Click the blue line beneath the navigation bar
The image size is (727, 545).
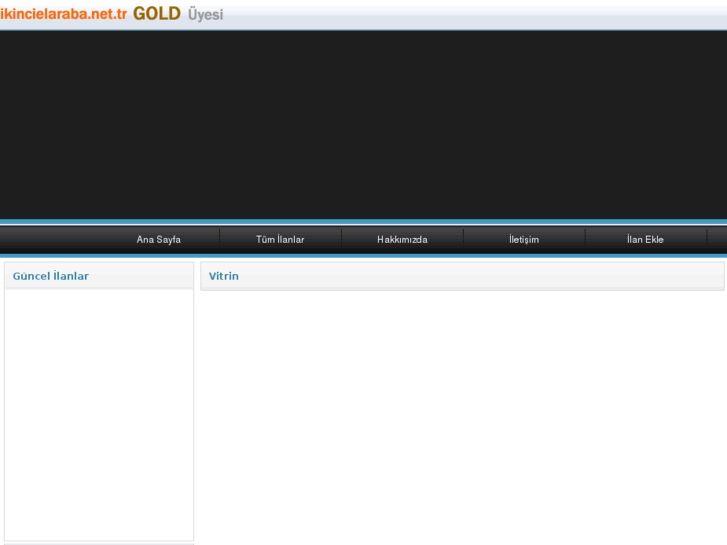click(x=363, y=255)
